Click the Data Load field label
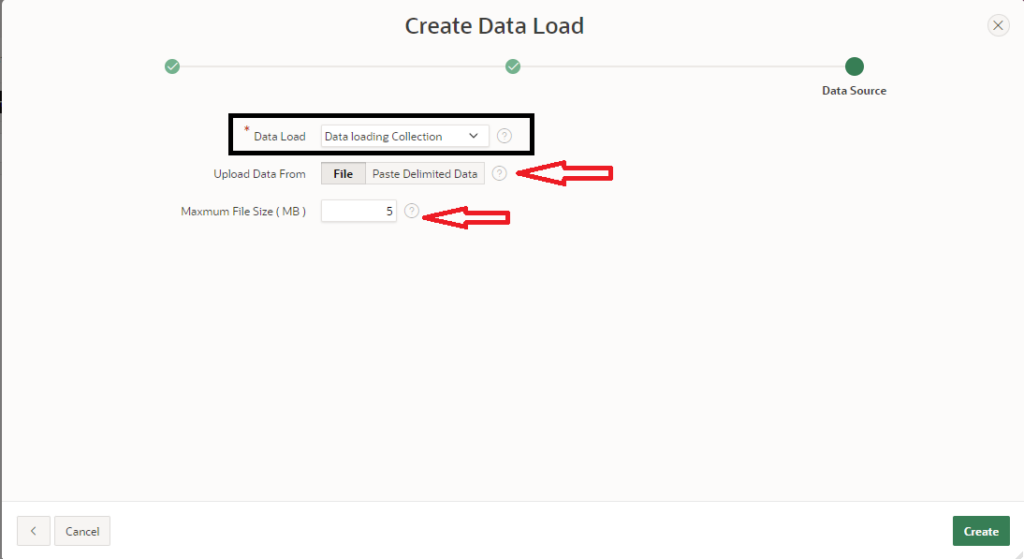This screenshot has height=559, width=1024. 279,137
